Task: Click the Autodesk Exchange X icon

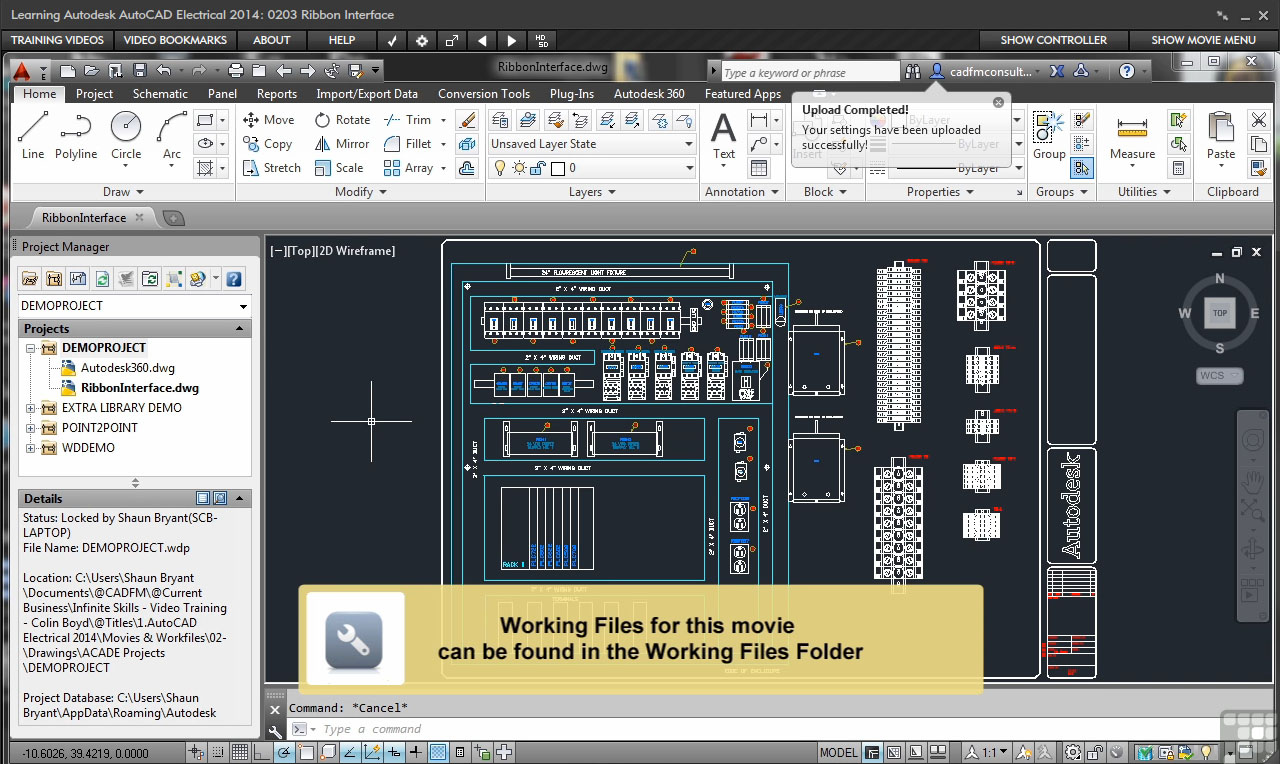Action: tap(1056, 72)
